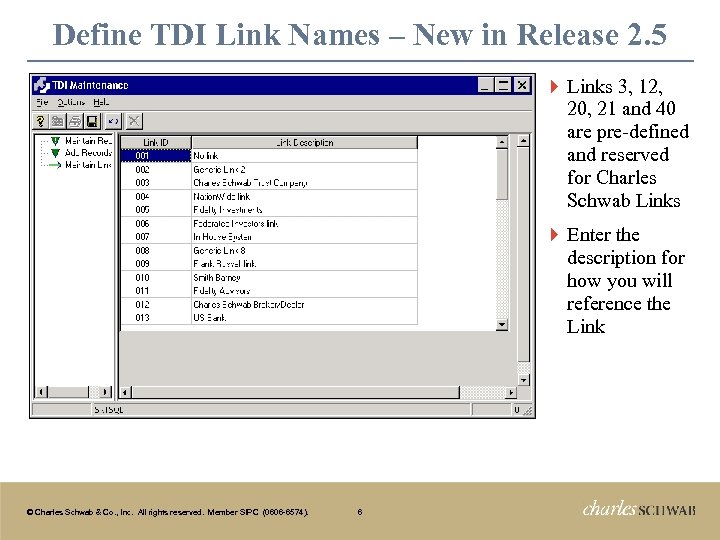Click the Federated Investors link cell
This screenshot has width=720, height=540.
(304, 224)
